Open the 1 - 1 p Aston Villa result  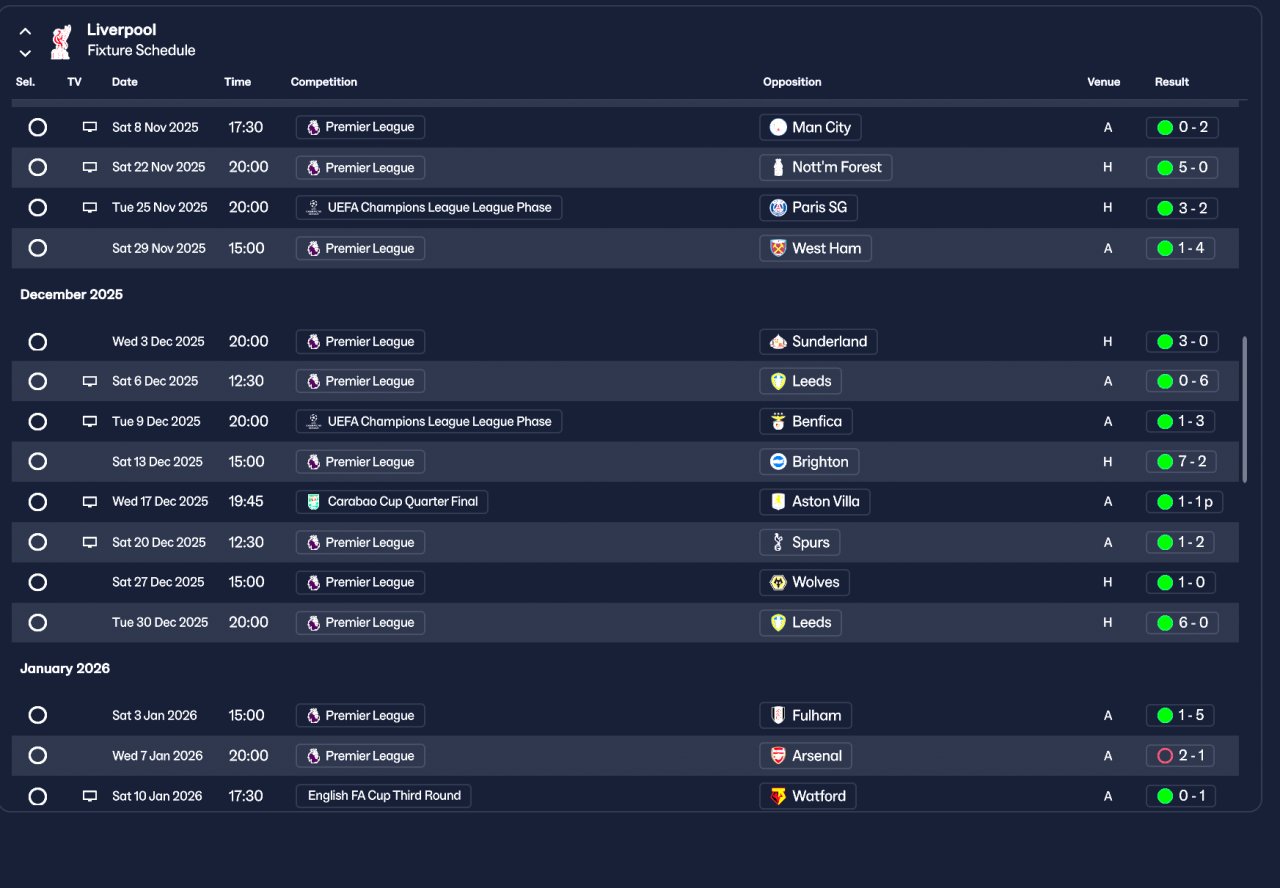pos(1184,502)
